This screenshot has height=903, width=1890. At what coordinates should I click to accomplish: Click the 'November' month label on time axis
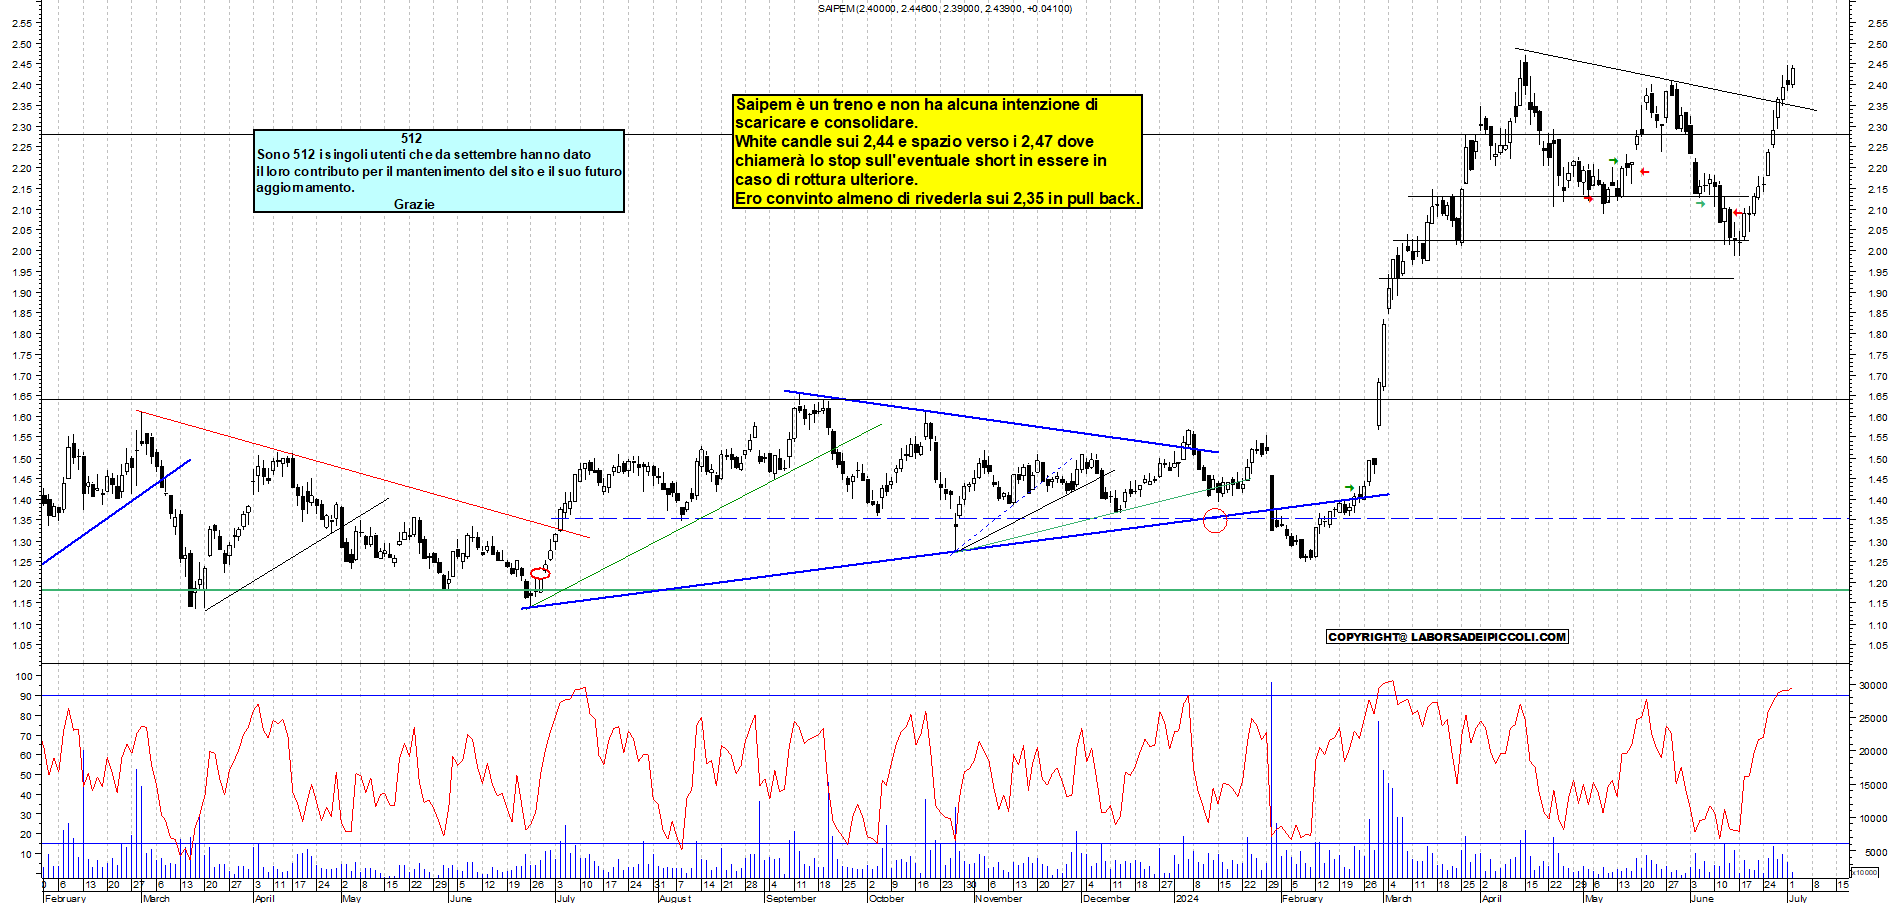(999, 898)
